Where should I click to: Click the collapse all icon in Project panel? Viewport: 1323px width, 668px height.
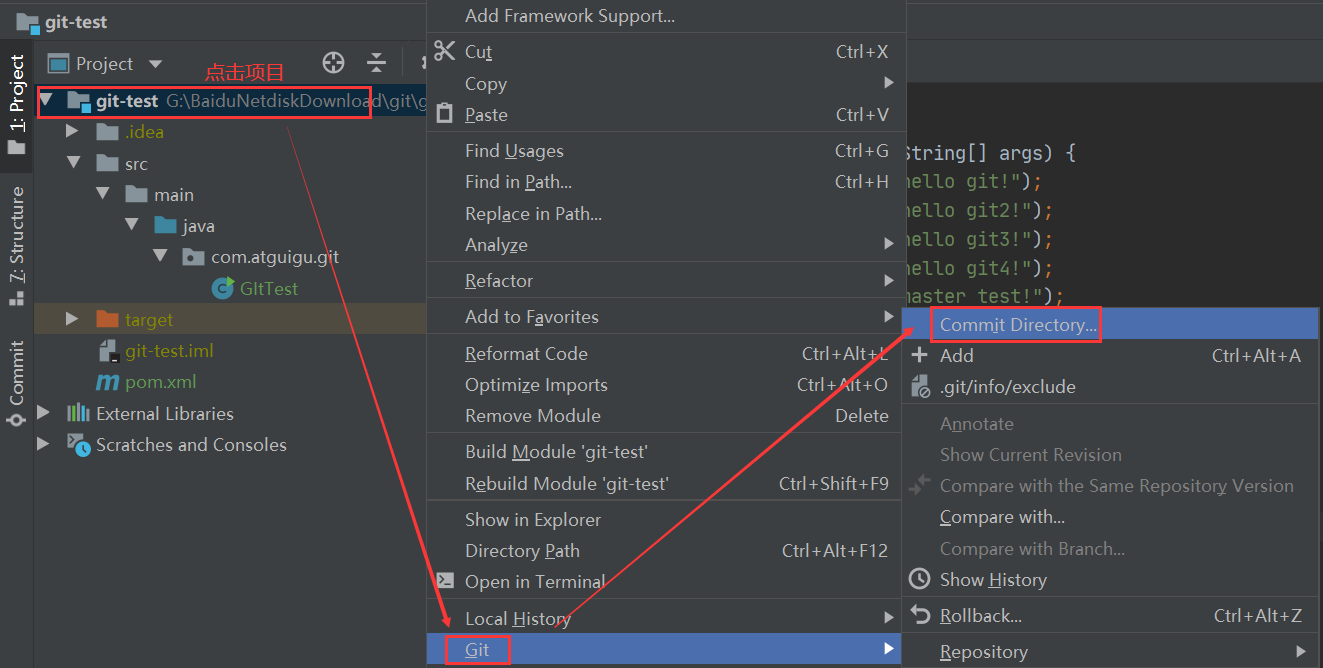(376, 63)
